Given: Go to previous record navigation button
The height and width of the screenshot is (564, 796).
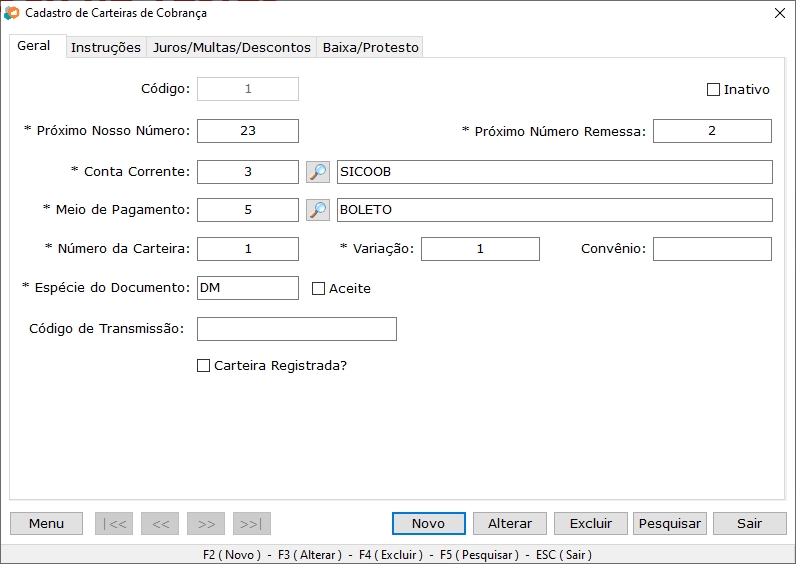Looking at the screenshot, I should point(160,524).
